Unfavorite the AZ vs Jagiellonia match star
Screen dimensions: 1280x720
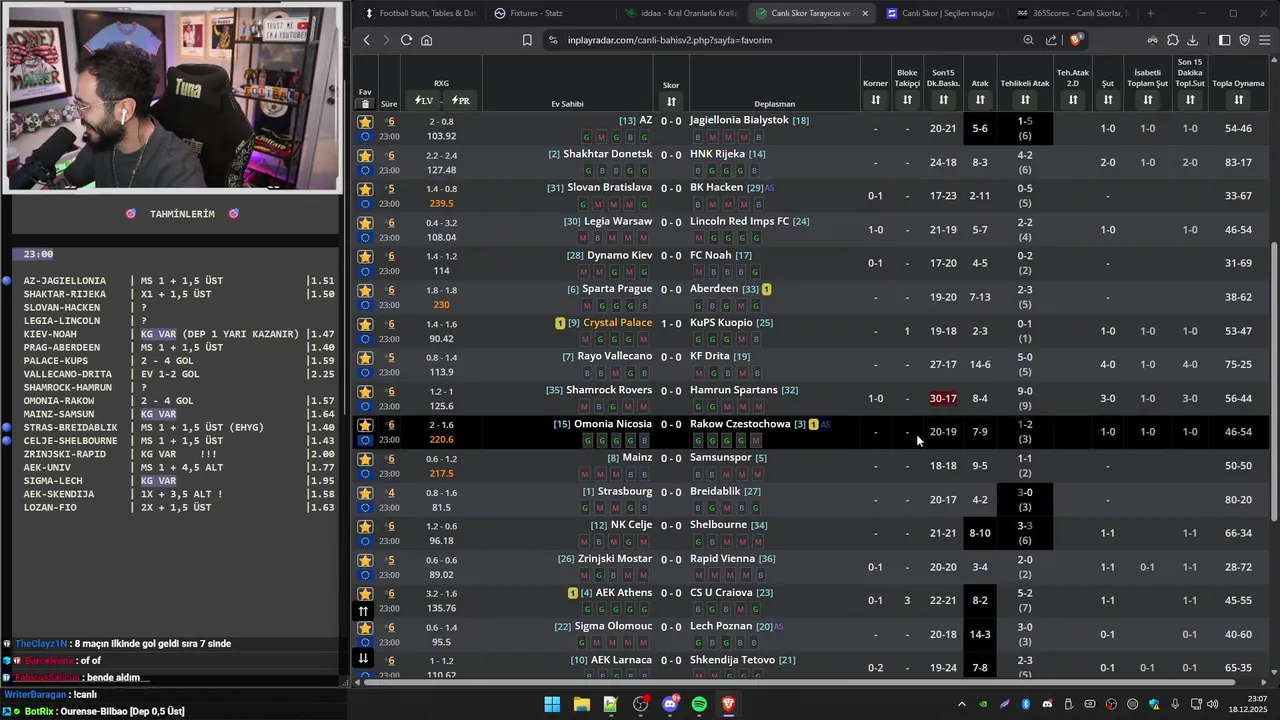[365, 122]
